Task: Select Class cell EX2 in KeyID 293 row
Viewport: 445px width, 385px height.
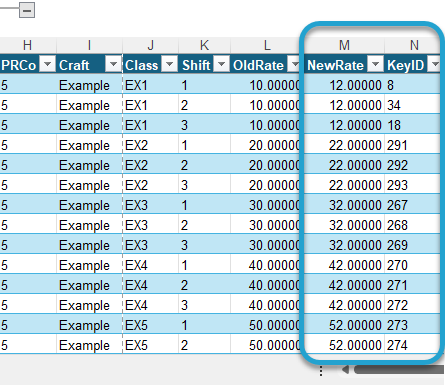Action: pos(150,184)
